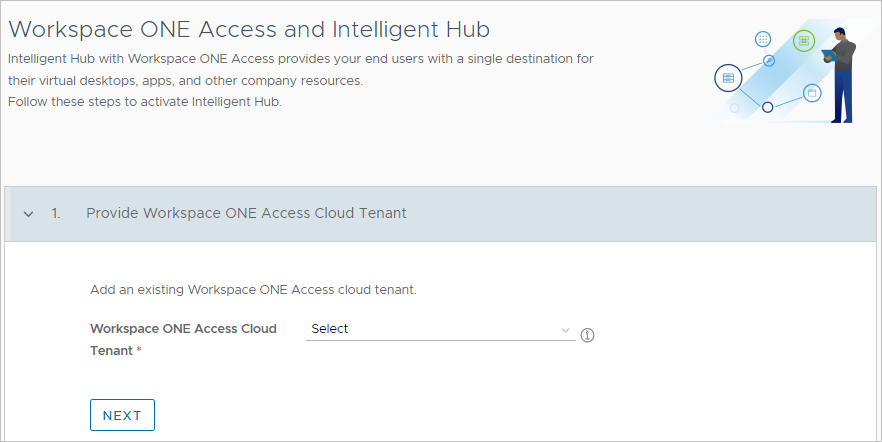
Task: Click 'Add an existing Workspace ONE Access cloud tenant.' text
Action: click(253, 290)
